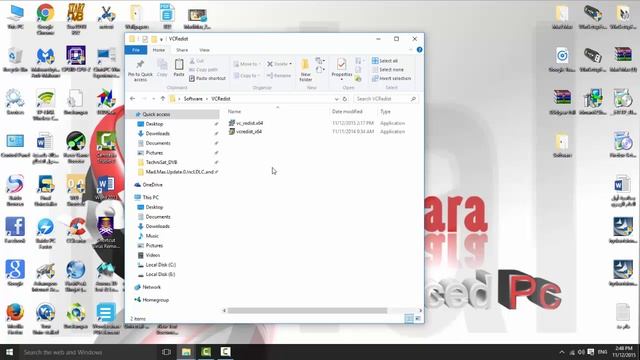Collapse the ribbon with chevron
This screenshot has width=640, height=360.
[x=411, y=50]
